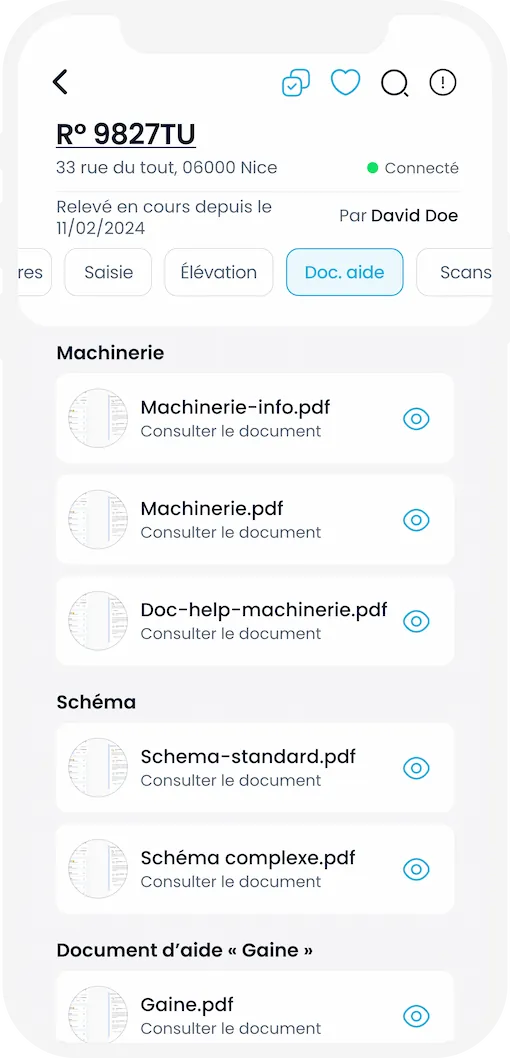The height and width of the screenshot is (1058, 510).
Task: Open the R° 9827TU title link
Action: (x=125, y=134)
